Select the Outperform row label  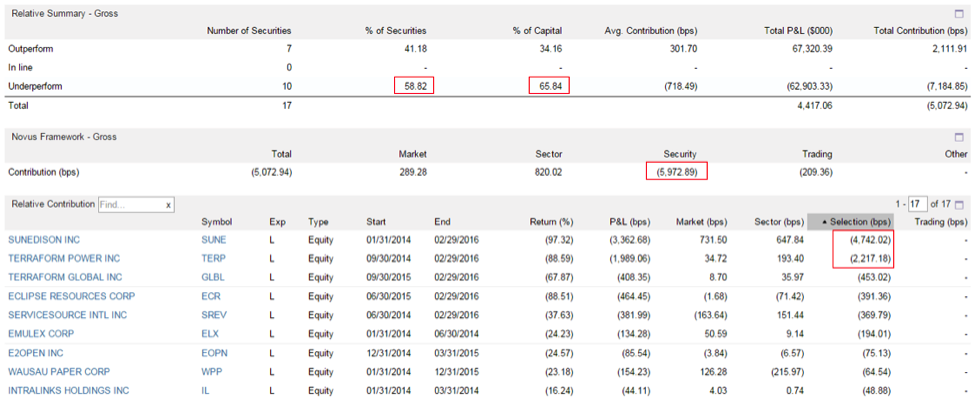[29, 48]
